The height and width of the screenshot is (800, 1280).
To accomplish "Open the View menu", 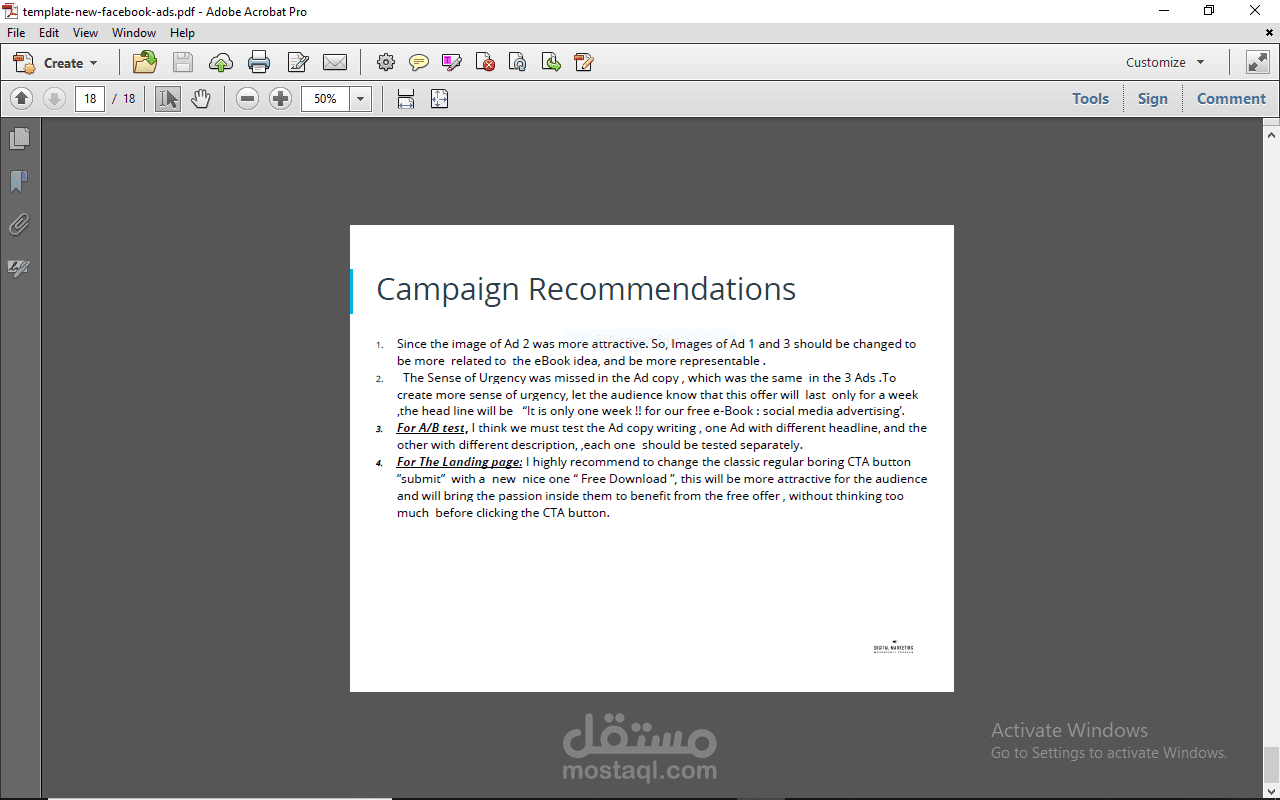I will (x=85, y=32).
